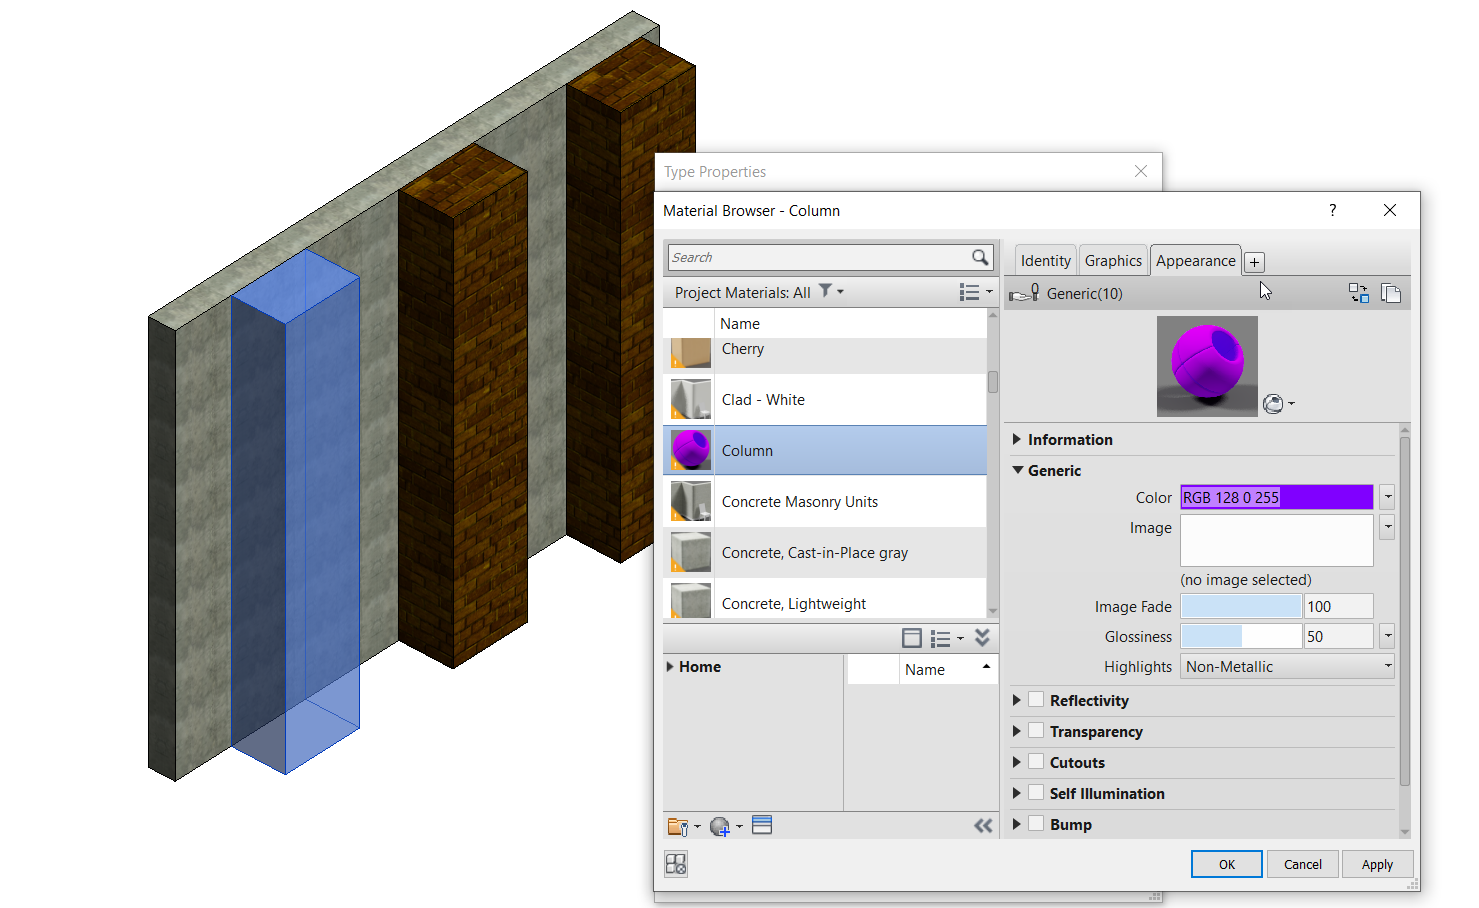The width and height of the screenshot is (1479, 908).
Task: Click the RGB 128 0 255 color swatch
Action: click(x=1276, y=497)
